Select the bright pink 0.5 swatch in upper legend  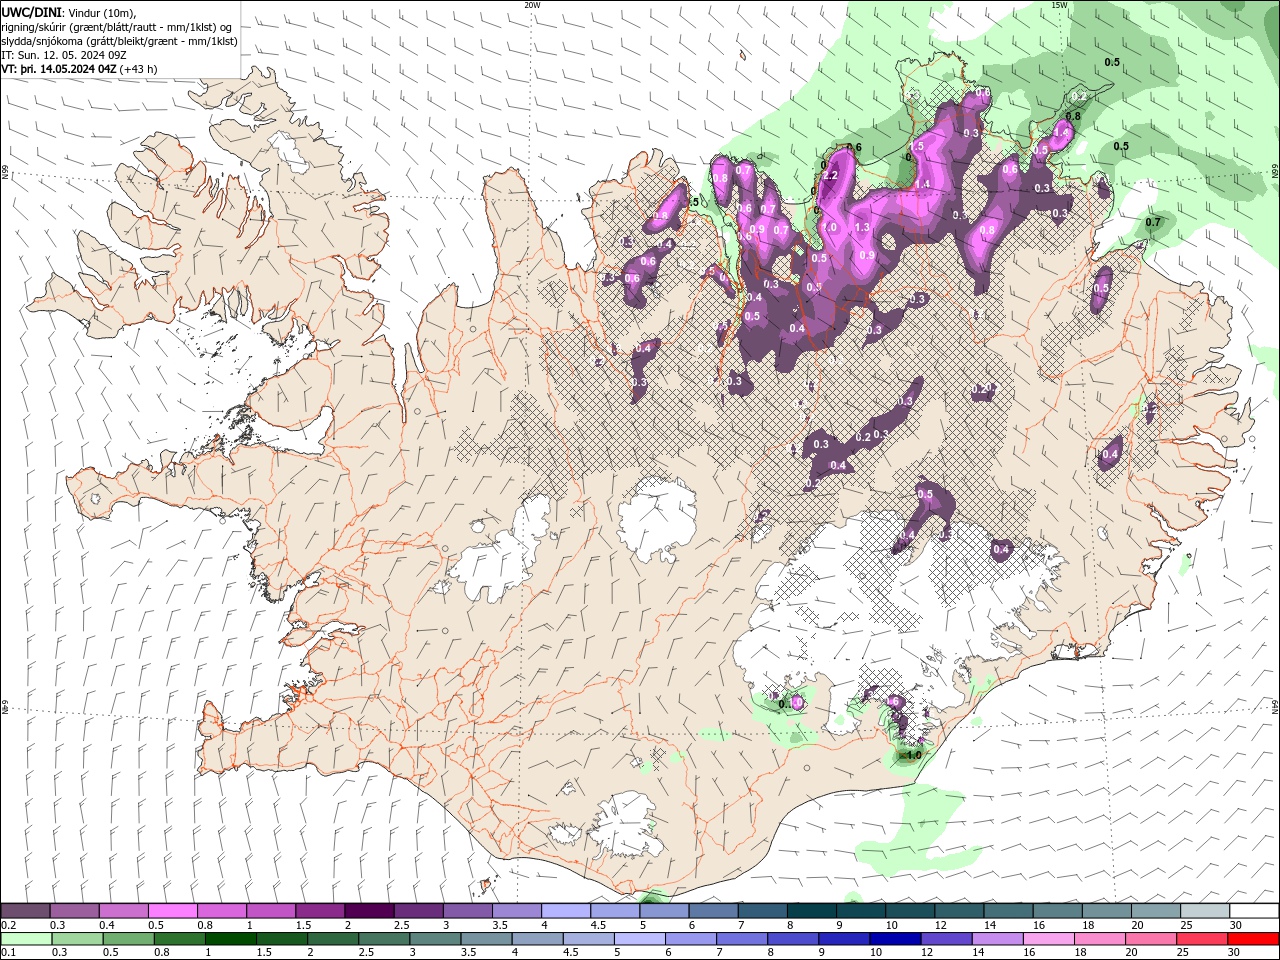click(x=172, y=911)
